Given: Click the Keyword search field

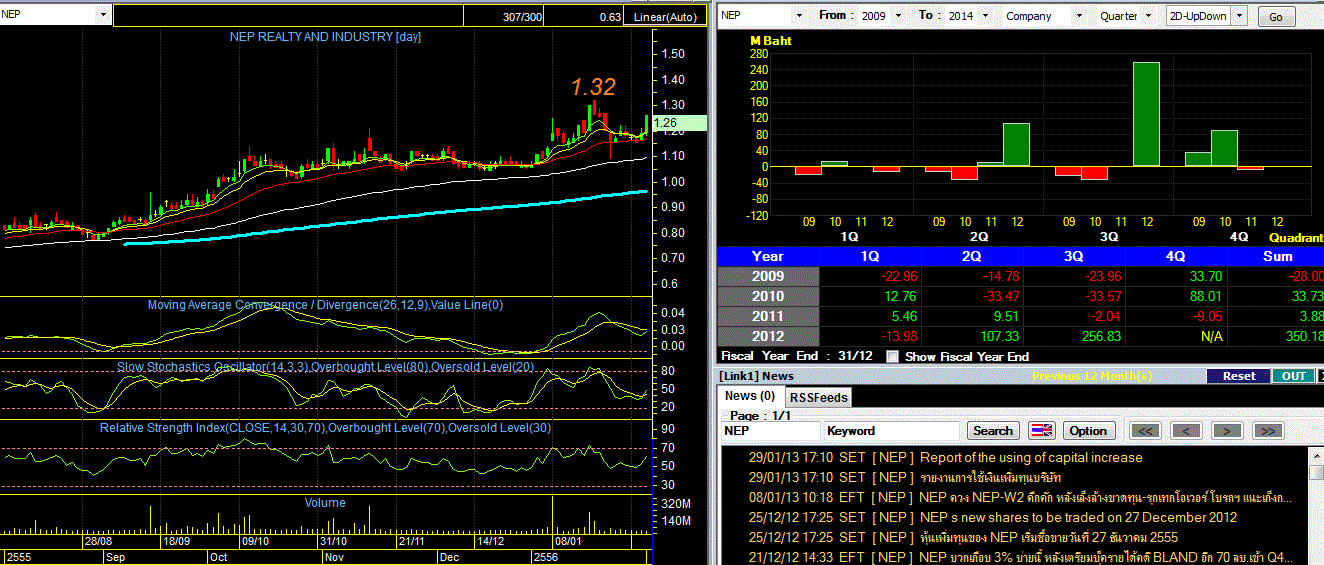Looking at the screenshot, I should pos(892,431).
